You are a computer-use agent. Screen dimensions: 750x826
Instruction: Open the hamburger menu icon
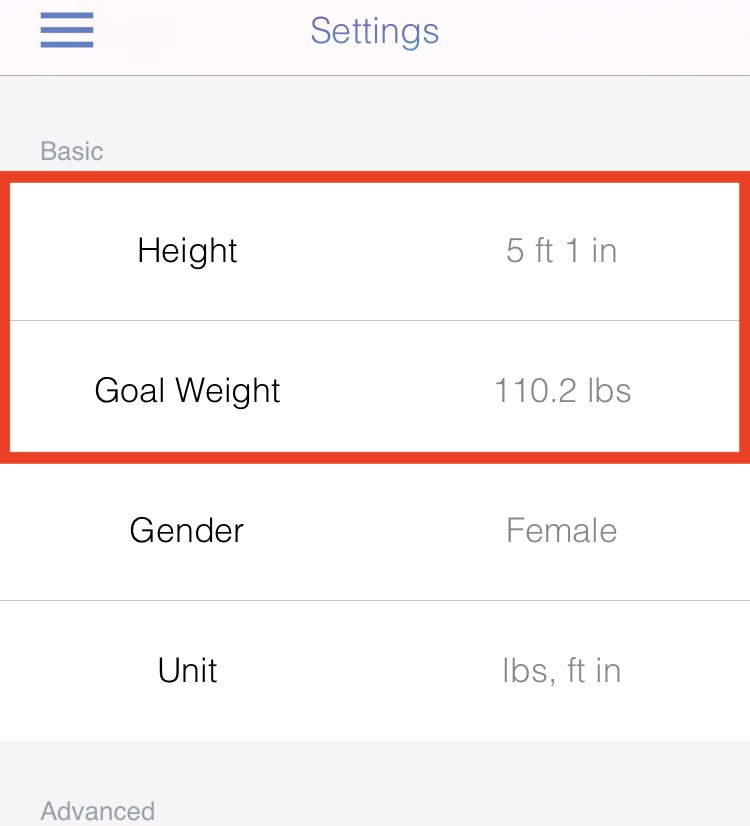pos(67,30)
